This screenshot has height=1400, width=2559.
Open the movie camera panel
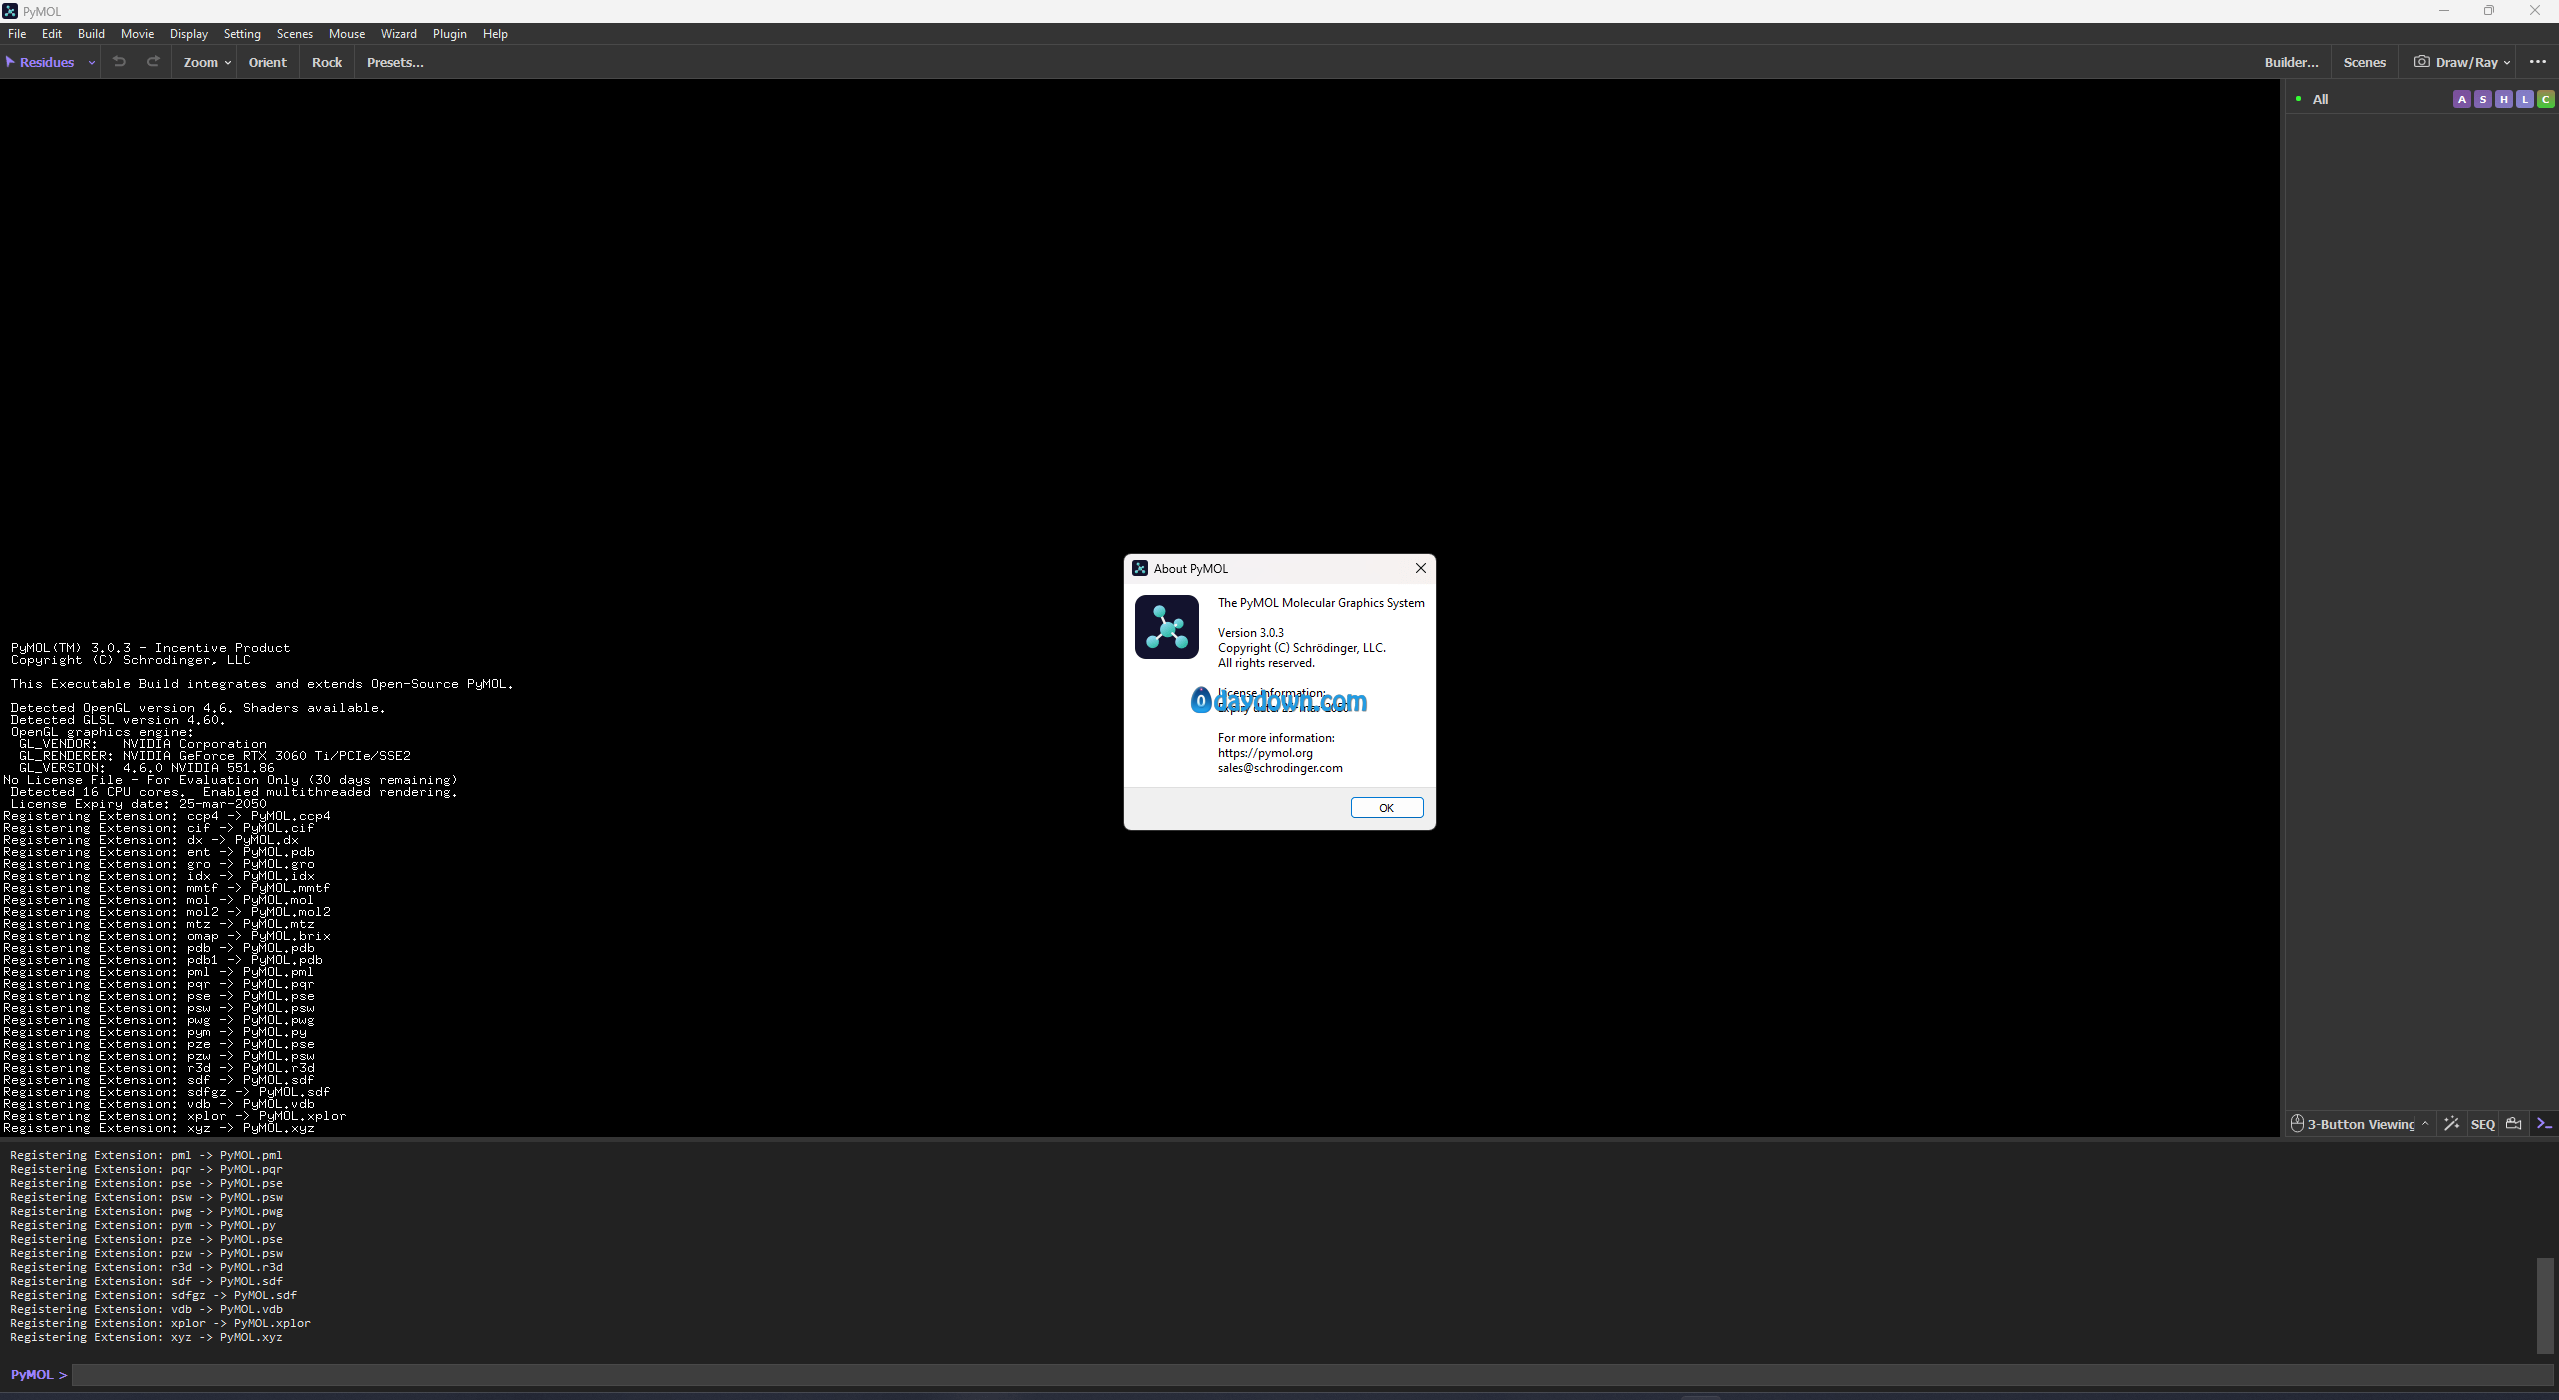[2513, 1124]
